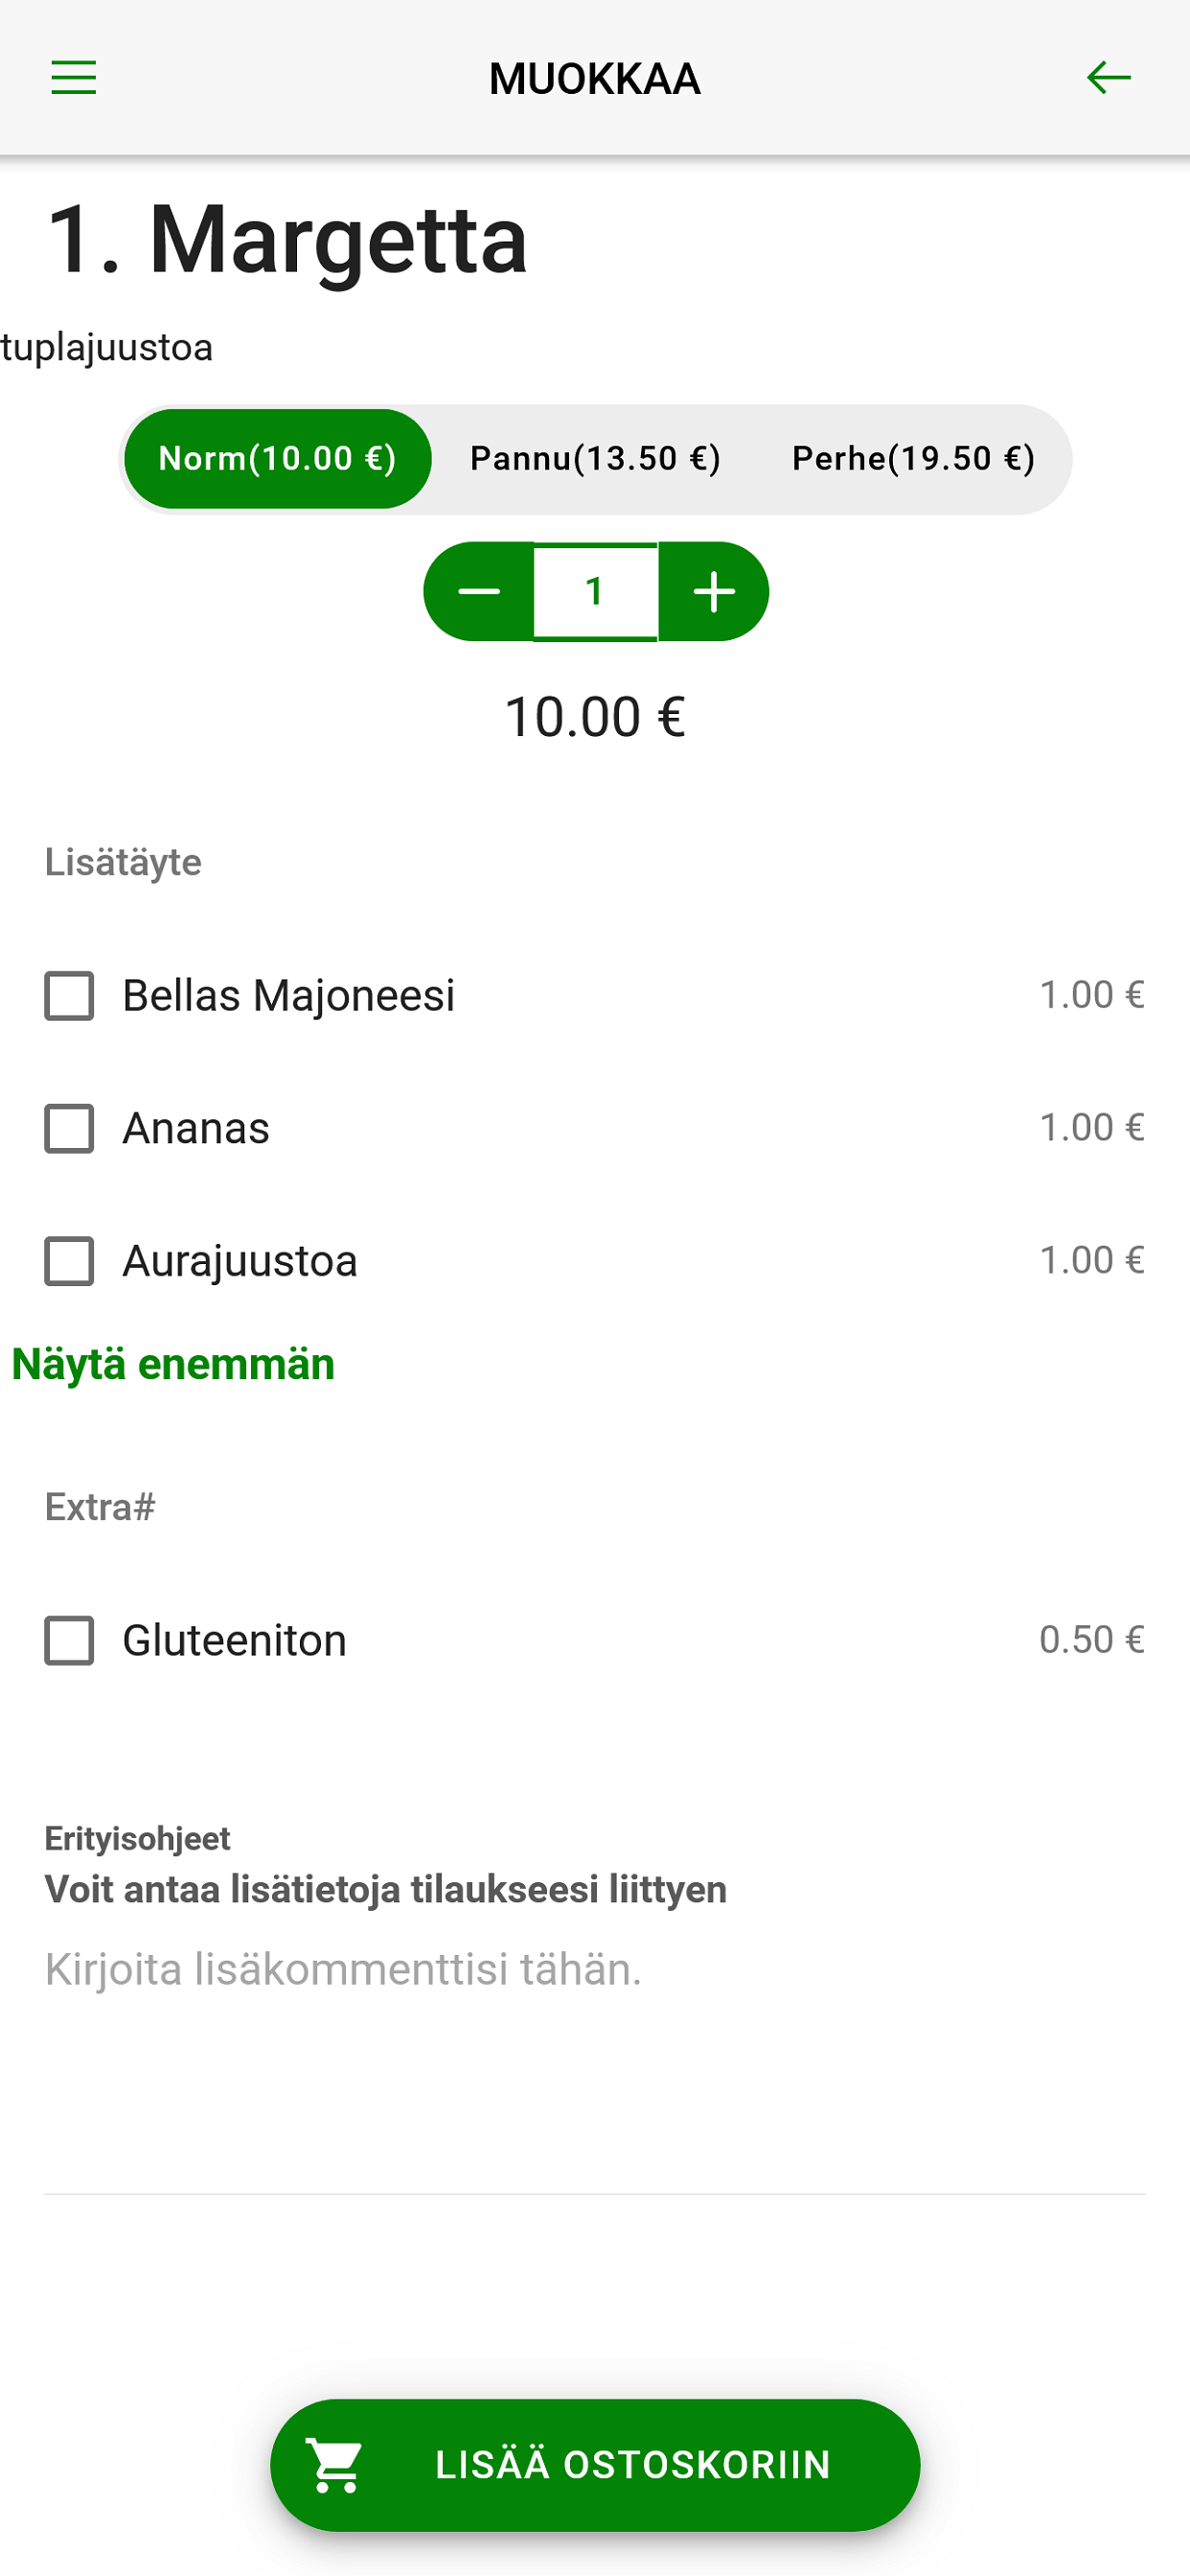Choose the Norm(10.00 €) size
This screenshot has height=2576, width=1190.
[278, 459]
